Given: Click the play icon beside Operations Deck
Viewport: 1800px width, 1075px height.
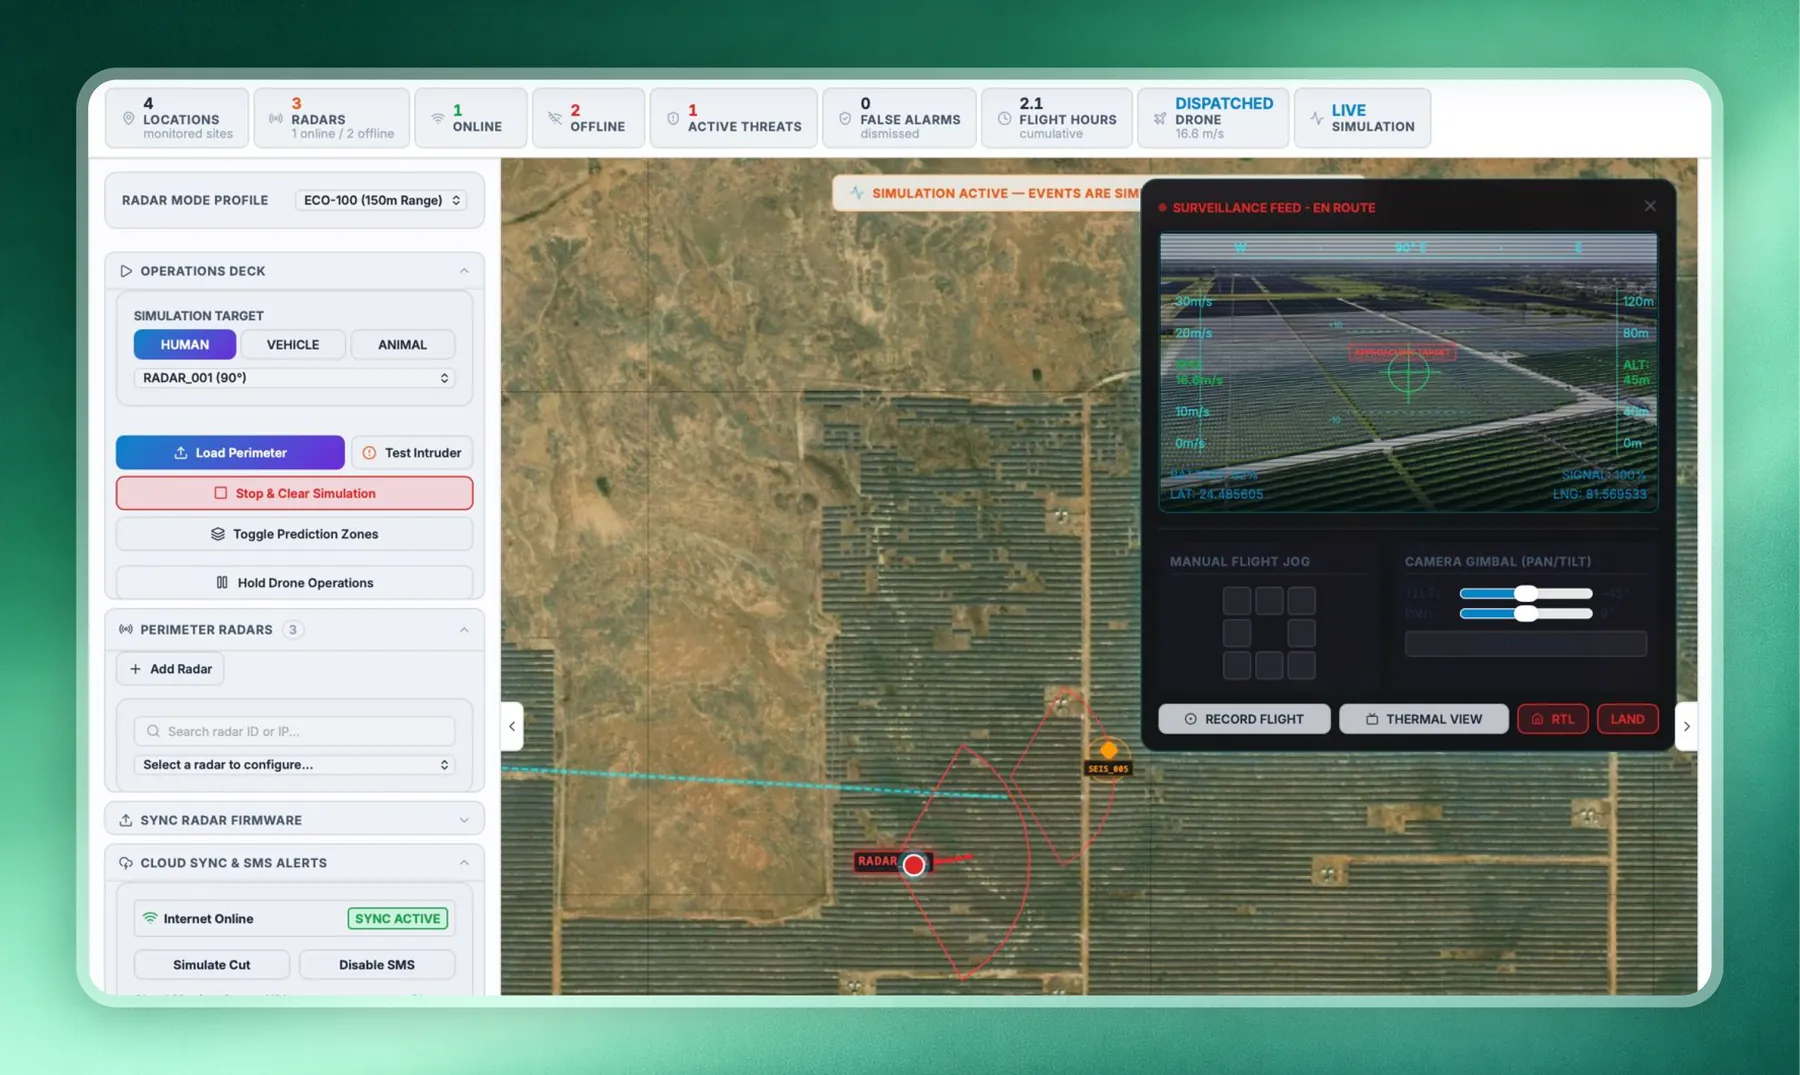Looking at the screenshot, I should pos(126,271).
